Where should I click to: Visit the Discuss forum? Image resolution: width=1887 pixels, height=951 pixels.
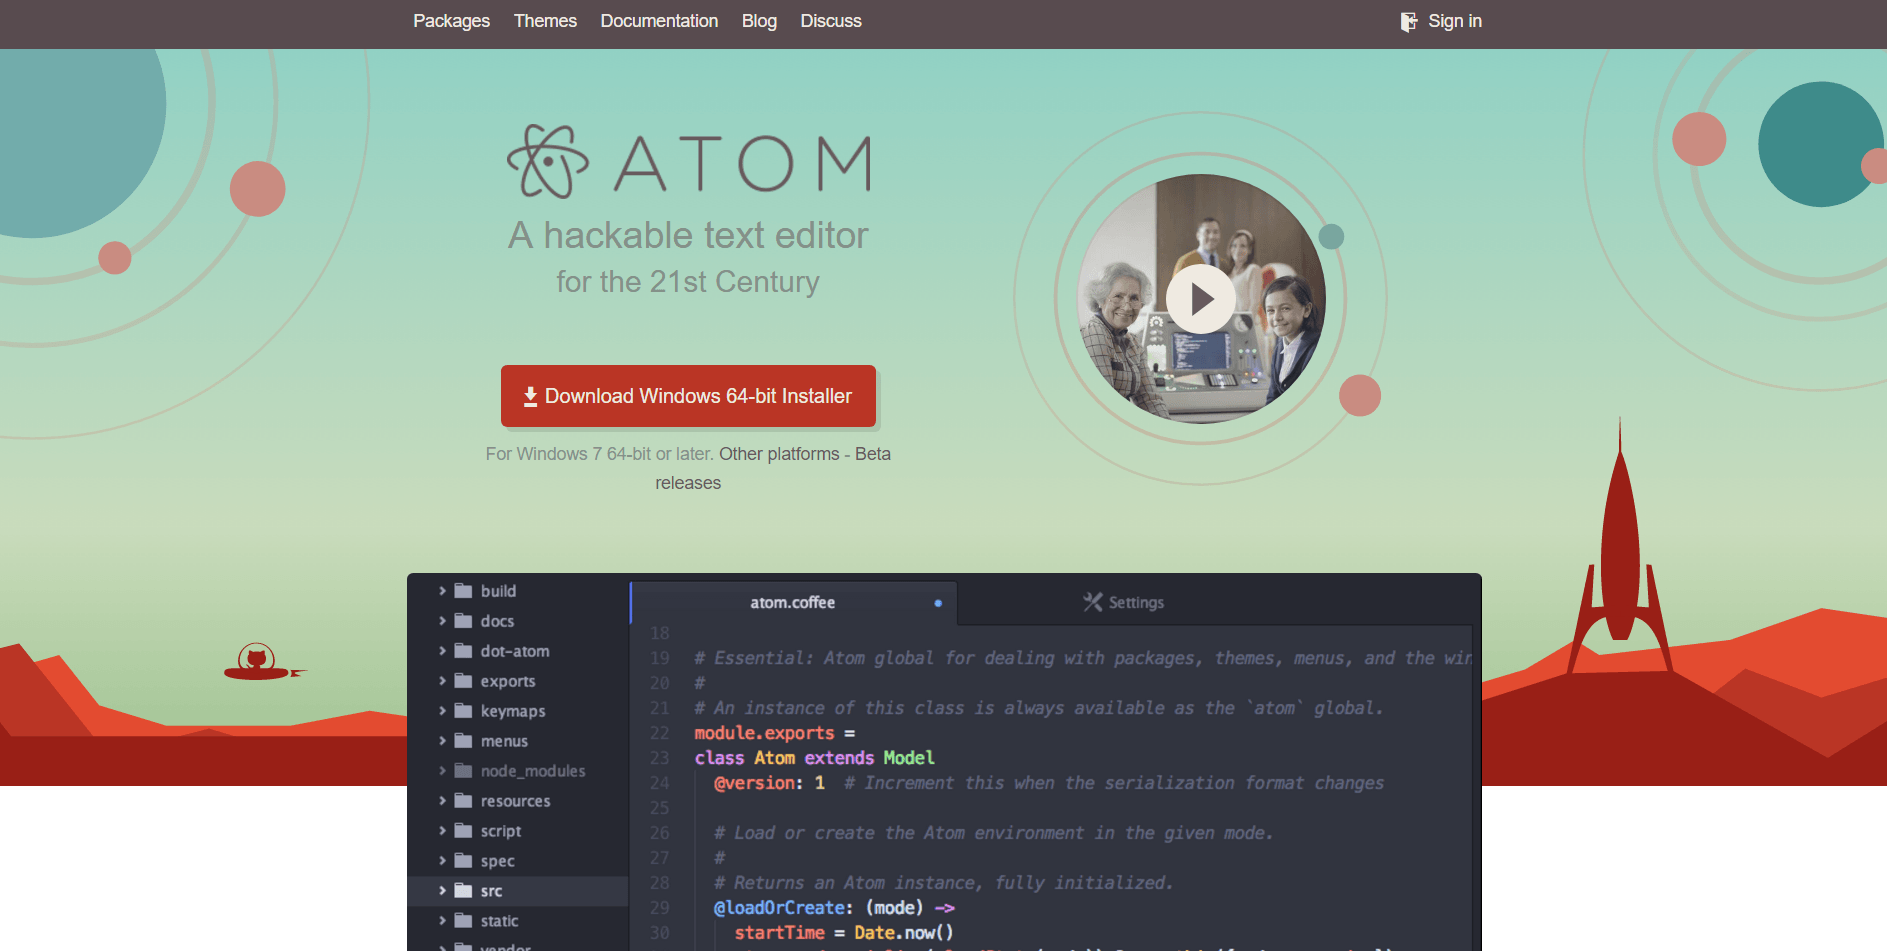[831, 21]
